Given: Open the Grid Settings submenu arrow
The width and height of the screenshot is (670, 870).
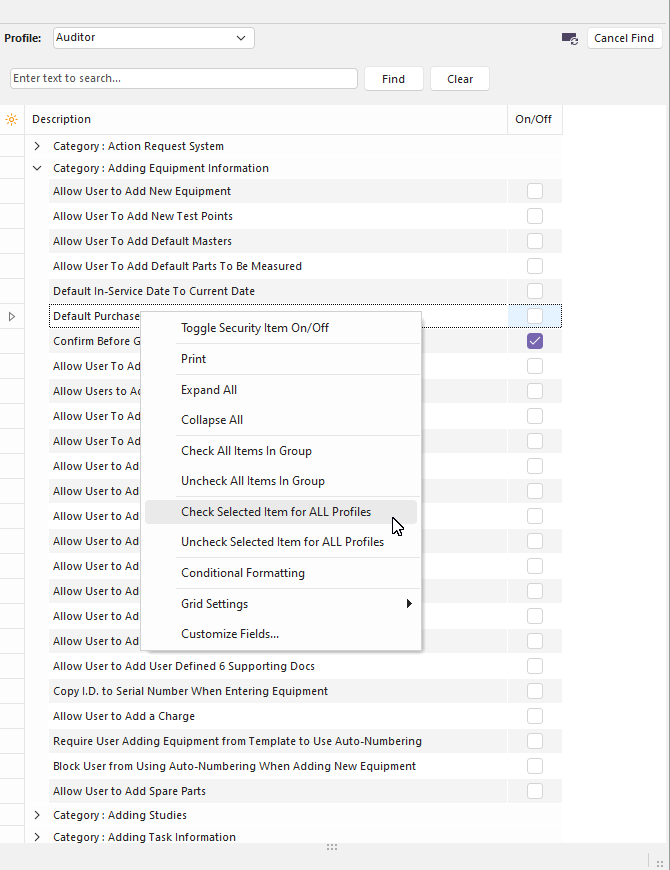Looking at the screenshot, I should point(408,604).
